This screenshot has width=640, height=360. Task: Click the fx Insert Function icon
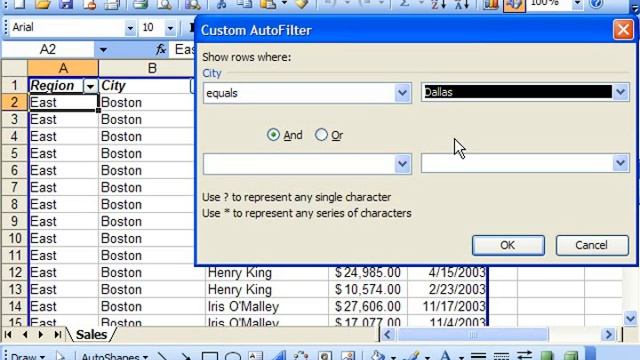click(x=161, y=49)
